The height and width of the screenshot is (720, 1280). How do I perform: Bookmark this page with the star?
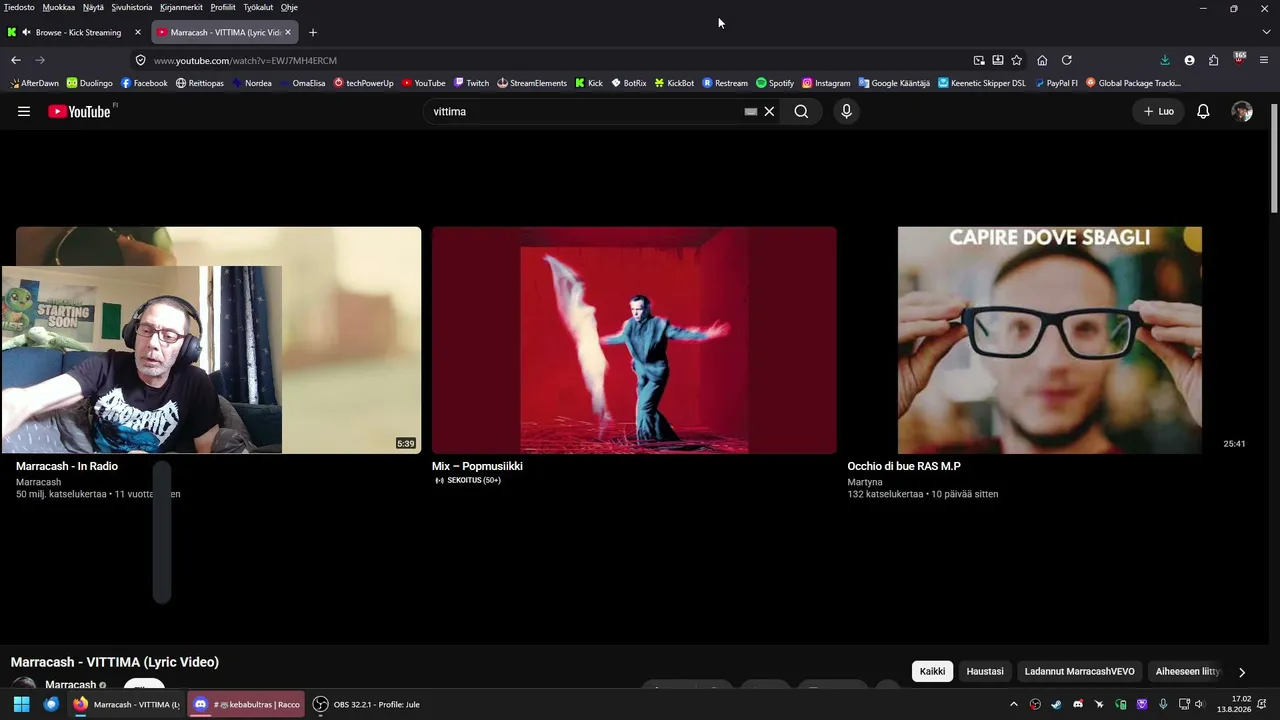pos(1017,60)
